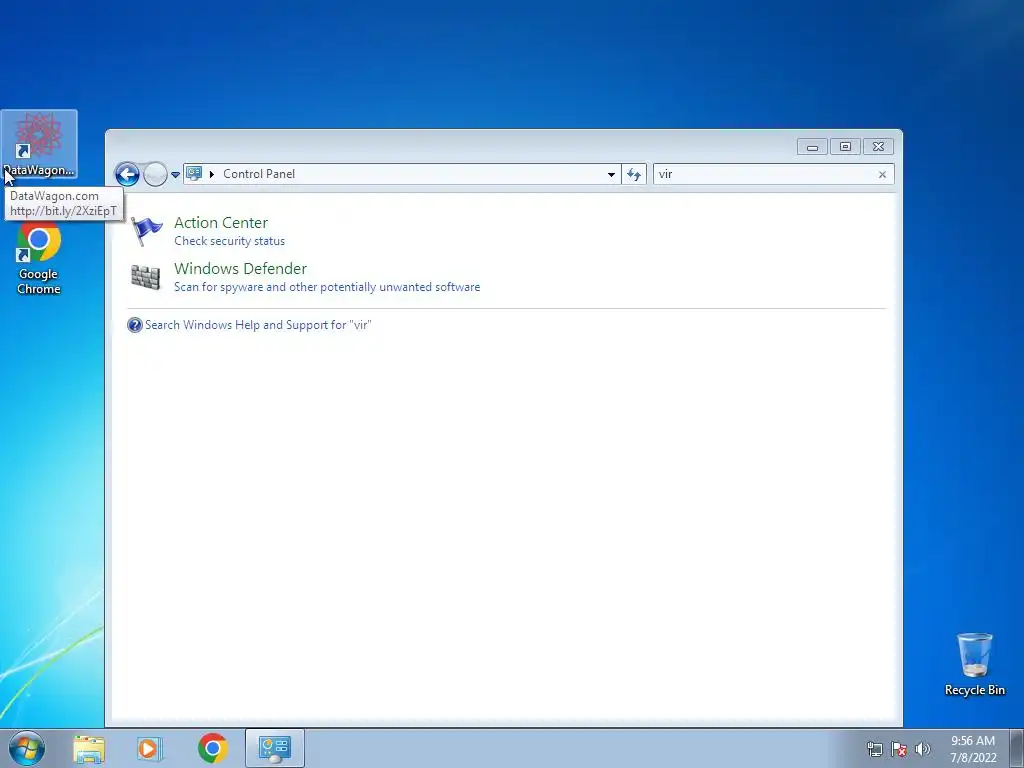Open Scan for spyware and unwanted software
Viewport: 1024px width, 768px height.
coord(327,287)
